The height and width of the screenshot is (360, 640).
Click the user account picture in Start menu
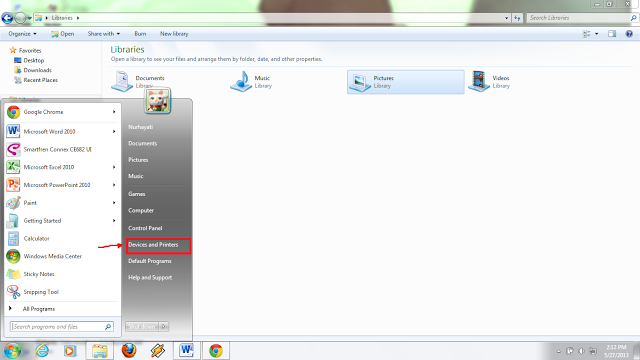(158, 100)
